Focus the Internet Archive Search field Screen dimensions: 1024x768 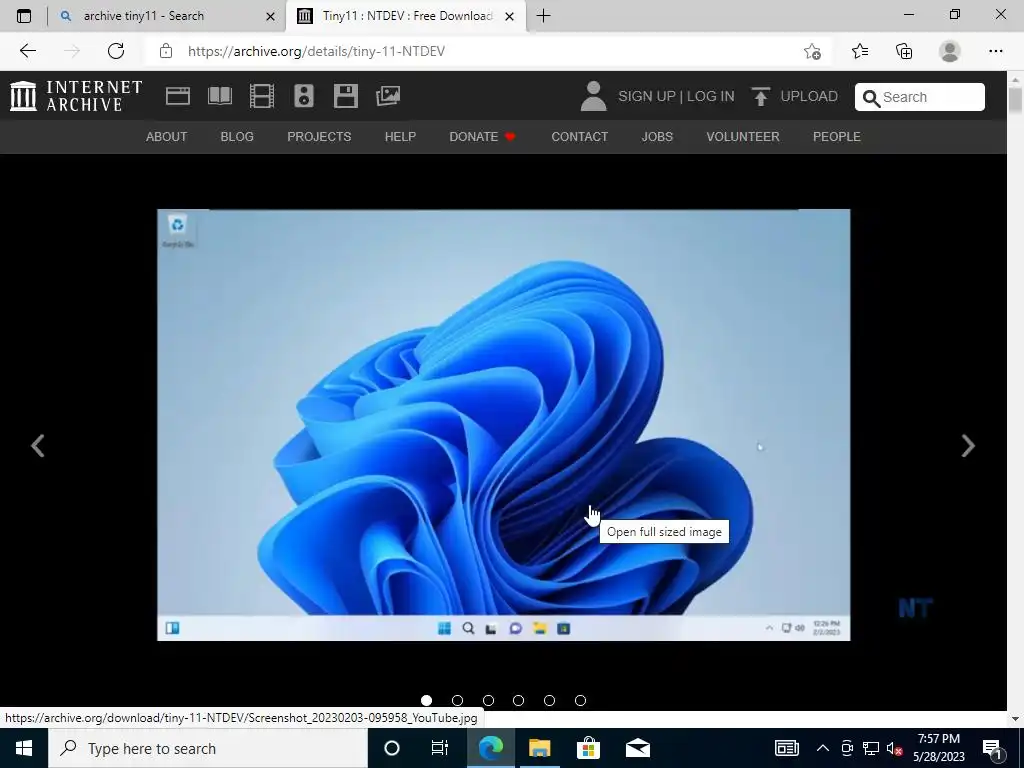pos(920,97)
